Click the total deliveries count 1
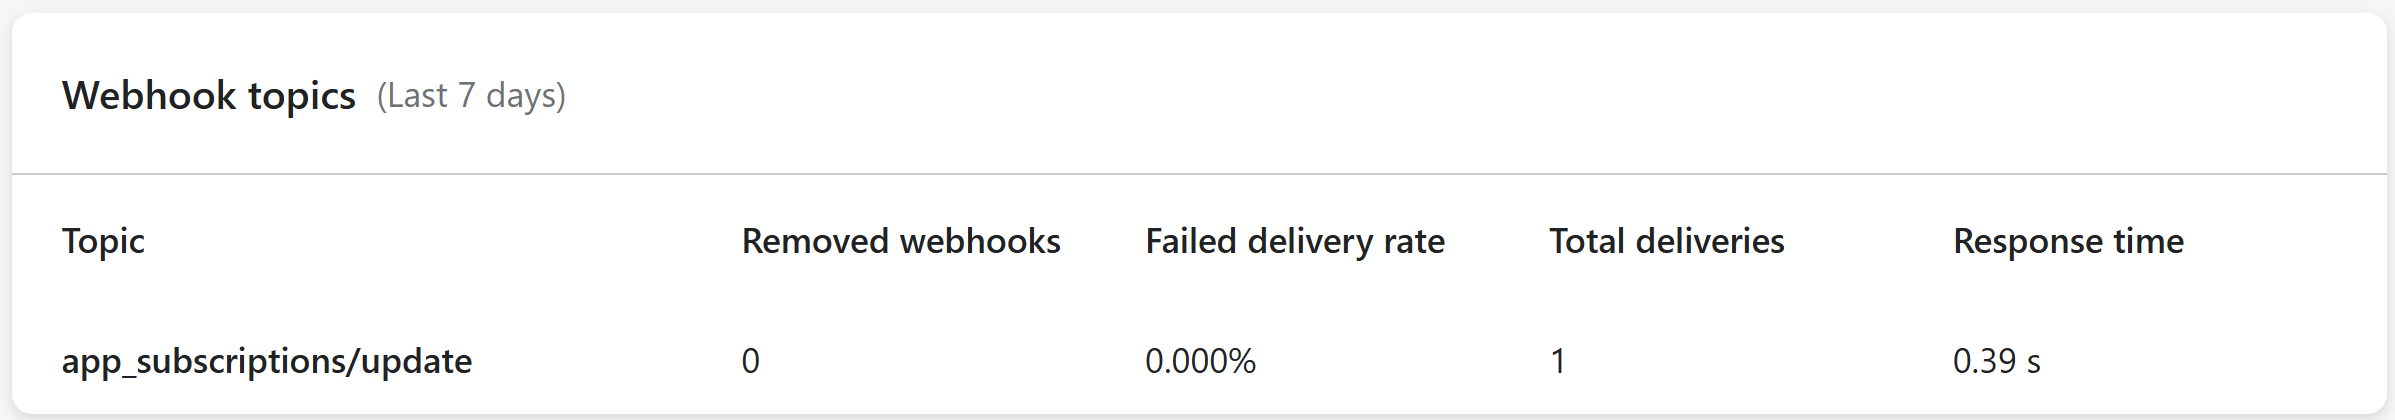The height and width of the screenshot is (420, 2395). [x=1557, y=361]
